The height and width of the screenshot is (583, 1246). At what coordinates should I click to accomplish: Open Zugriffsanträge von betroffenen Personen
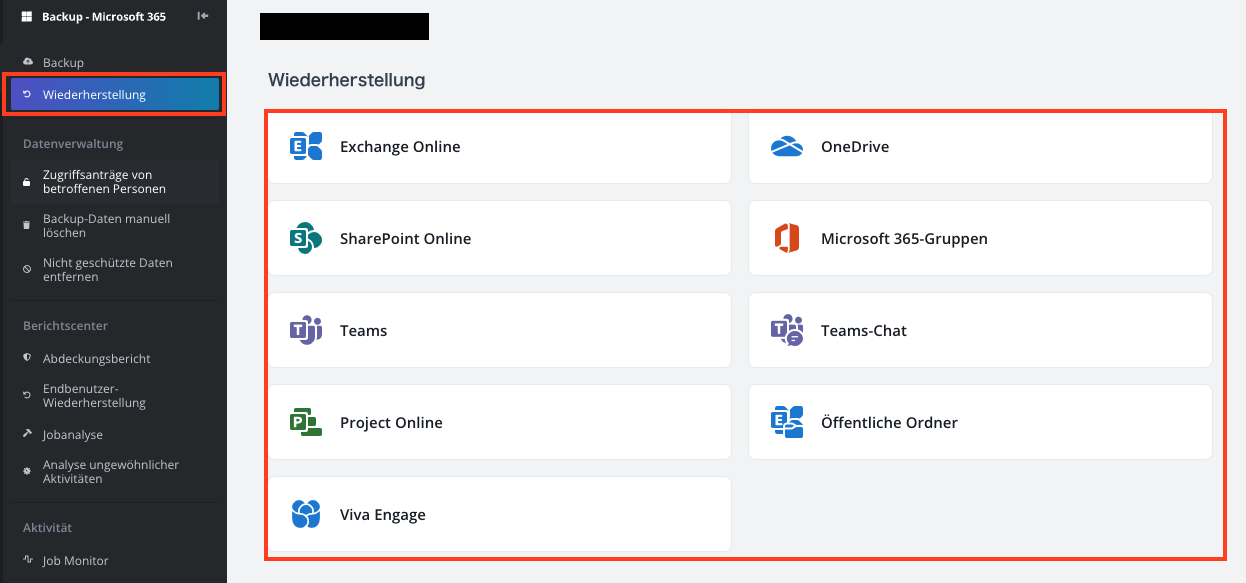tap(114, 182)
